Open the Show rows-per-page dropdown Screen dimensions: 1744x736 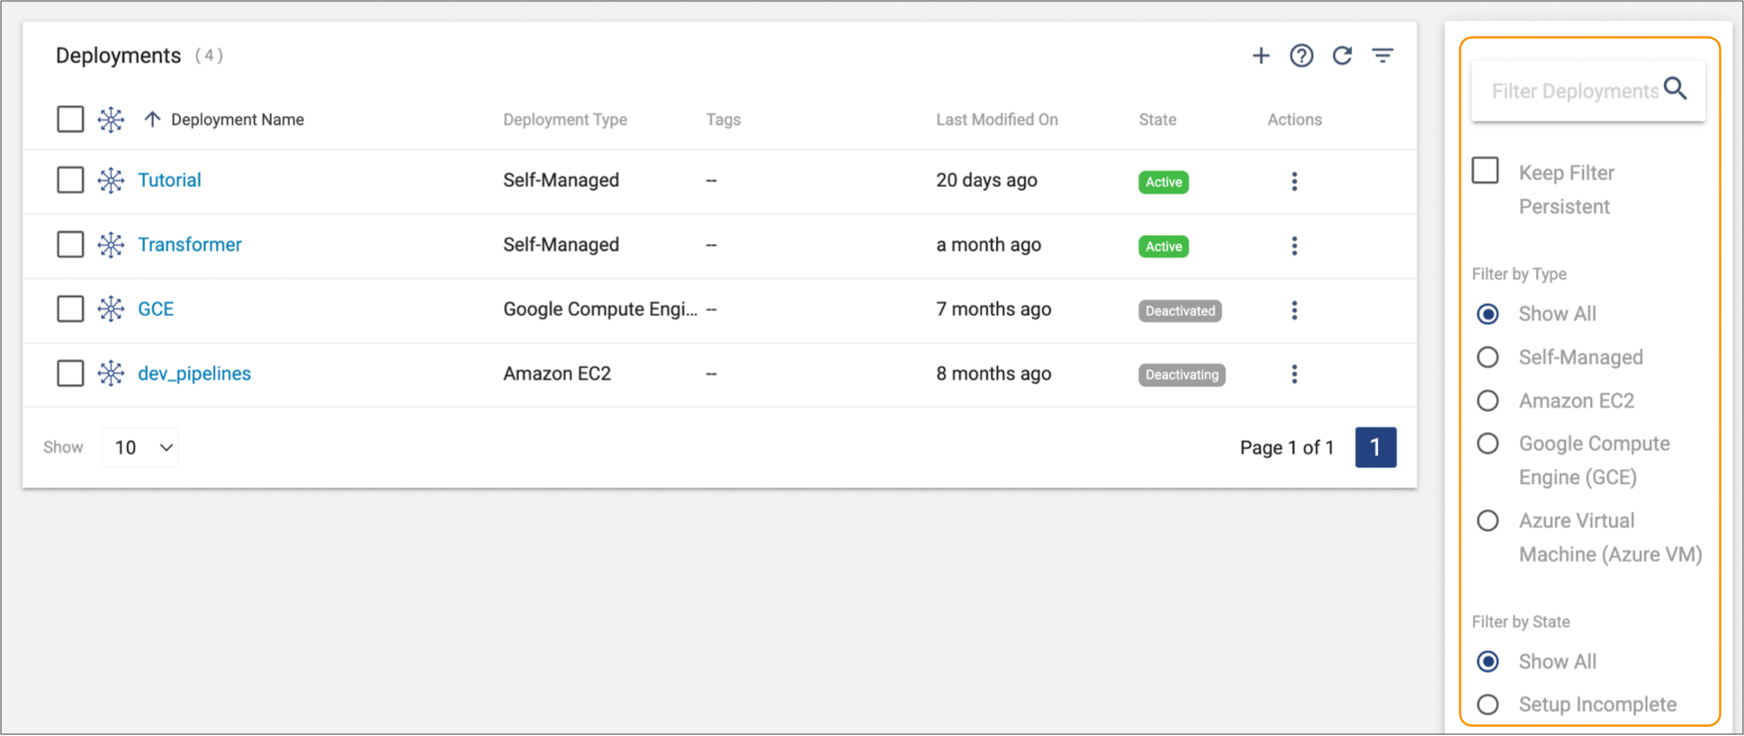coord(140,447)
